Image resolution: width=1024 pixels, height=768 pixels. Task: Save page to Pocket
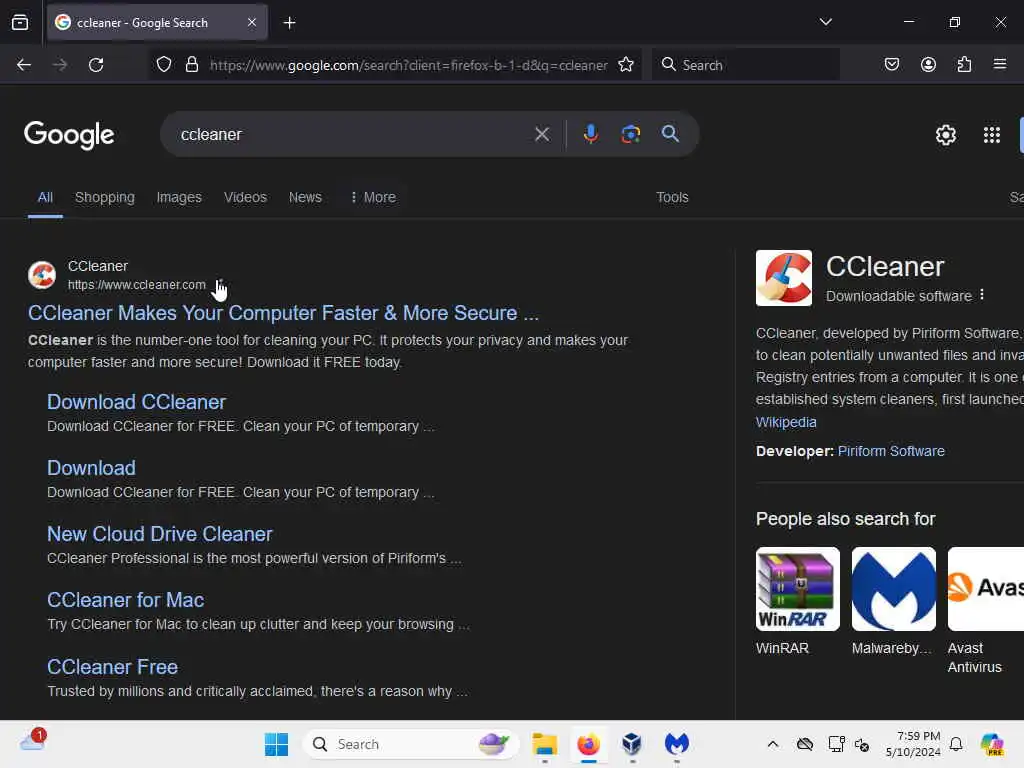(891, 65)
